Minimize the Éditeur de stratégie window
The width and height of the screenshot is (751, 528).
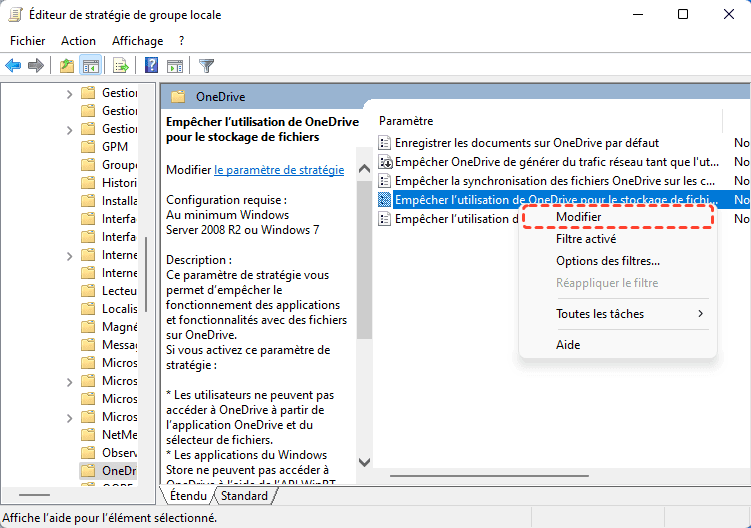[638, 14]
